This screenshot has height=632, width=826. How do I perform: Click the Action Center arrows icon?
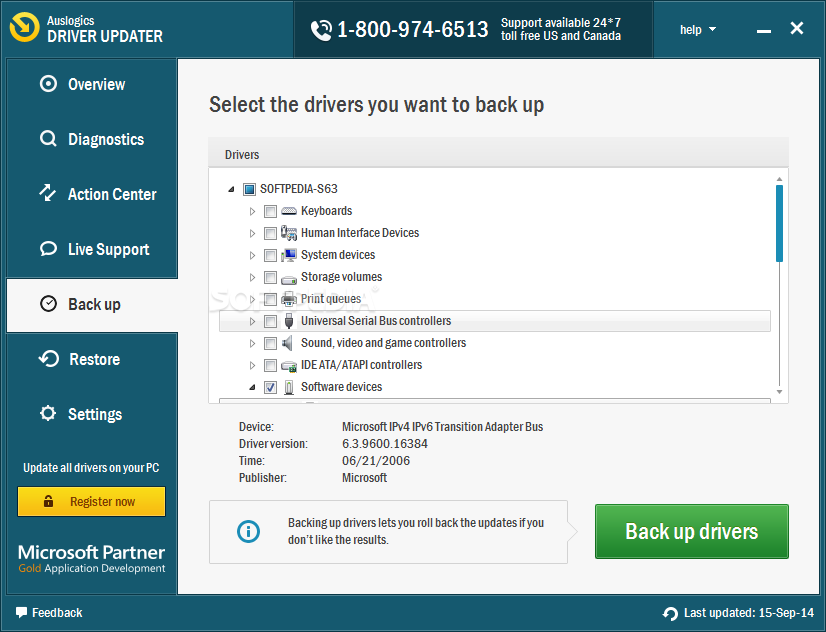point(47,193)
